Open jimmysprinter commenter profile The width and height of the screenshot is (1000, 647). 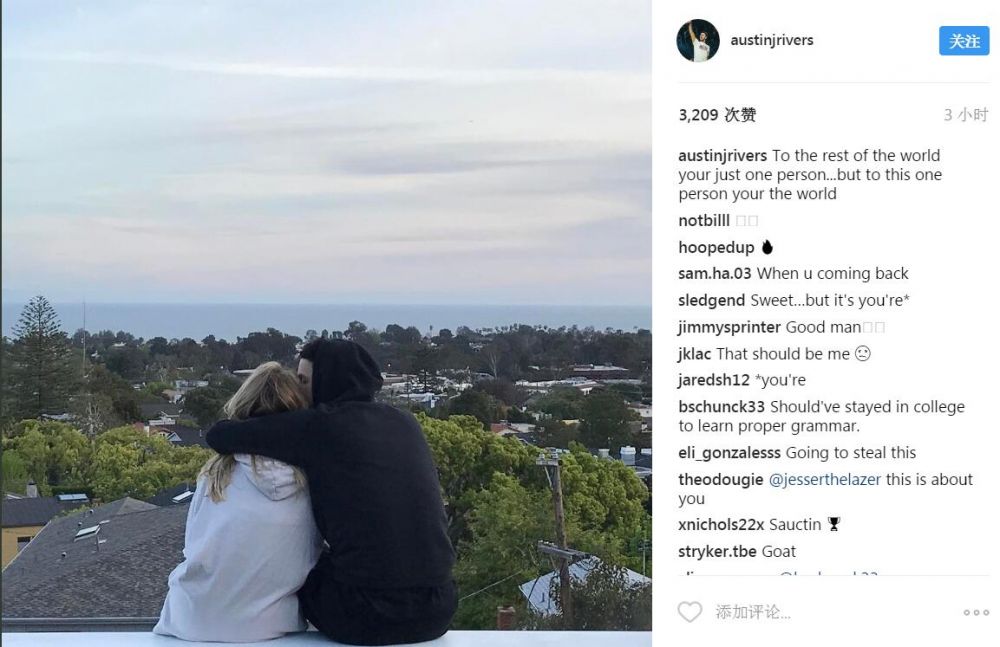pyautogui.click(x=729, y=327)
